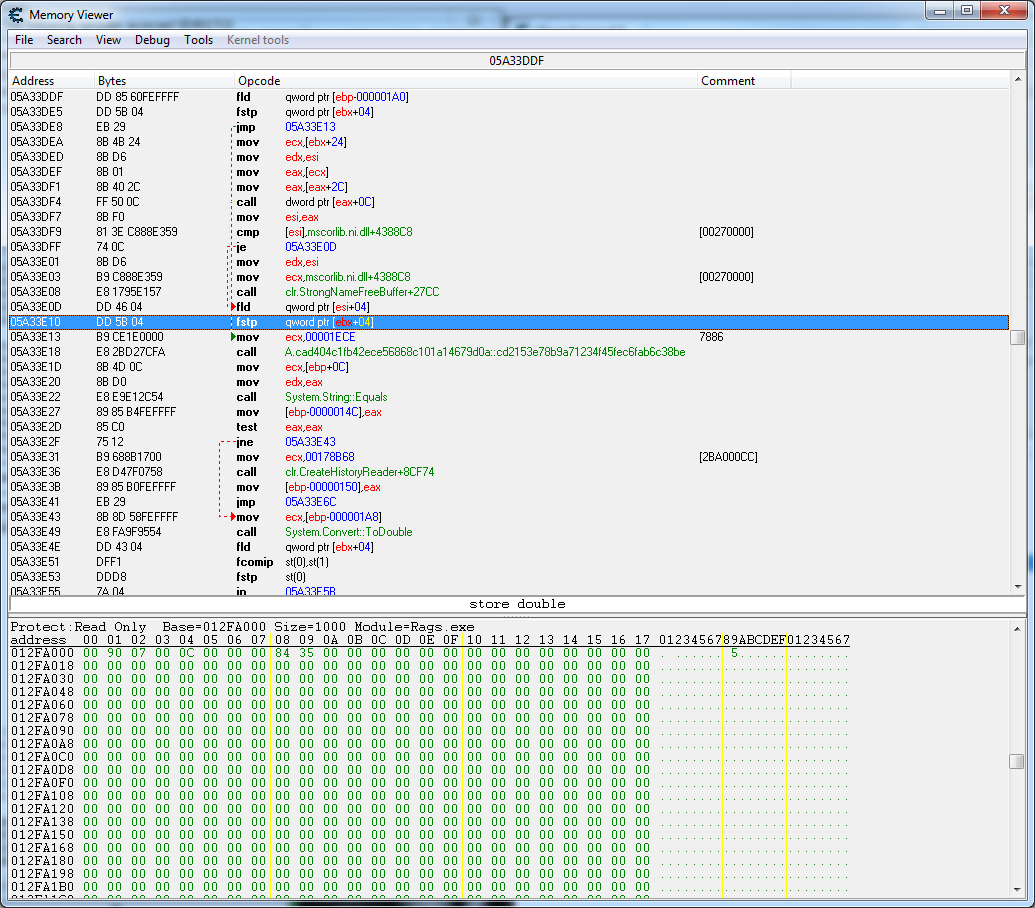Open the Search menu
Image resolution: width=1035 pixels, height=908 pixels.
(64, 40)
